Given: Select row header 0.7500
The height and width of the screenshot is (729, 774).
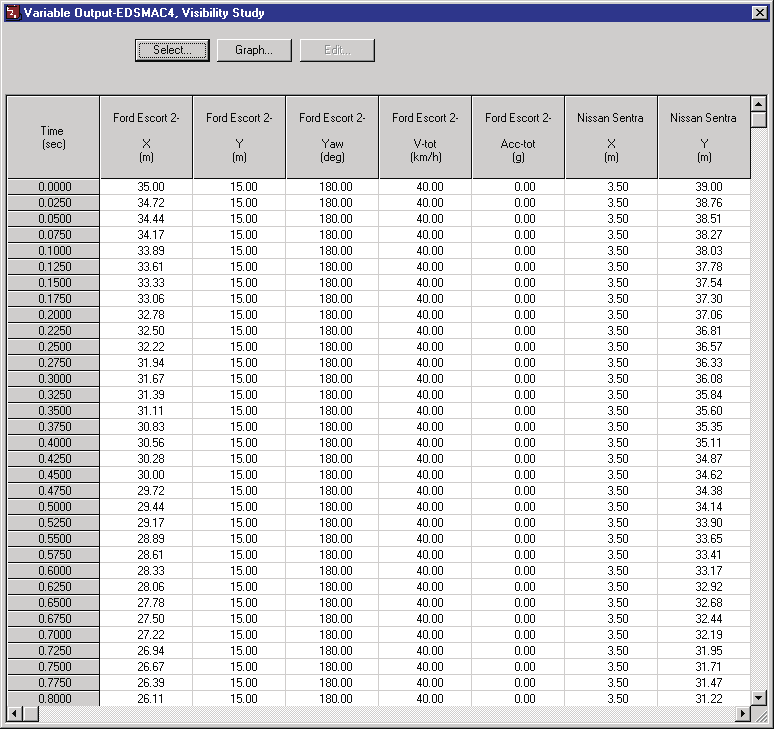Looking at the screenshot, I should pos(53,666).
